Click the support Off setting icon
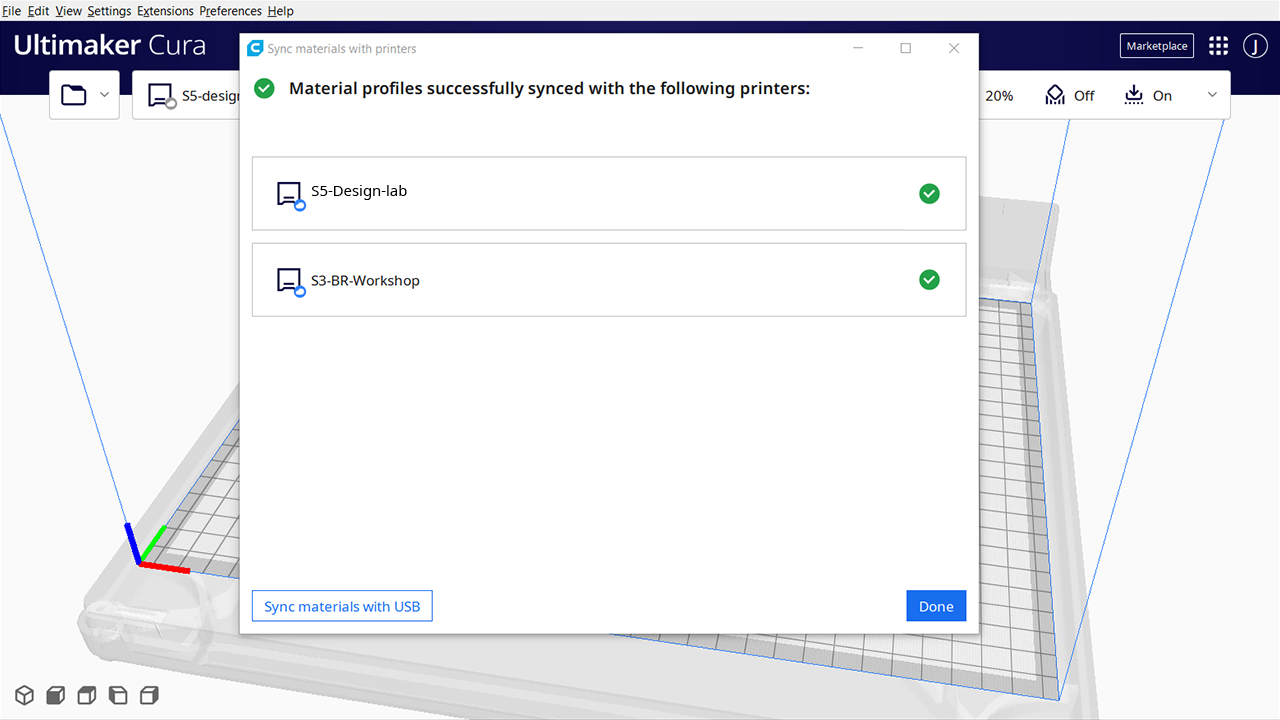This screenshot has width=1280, height=720. click(1055, 95)
